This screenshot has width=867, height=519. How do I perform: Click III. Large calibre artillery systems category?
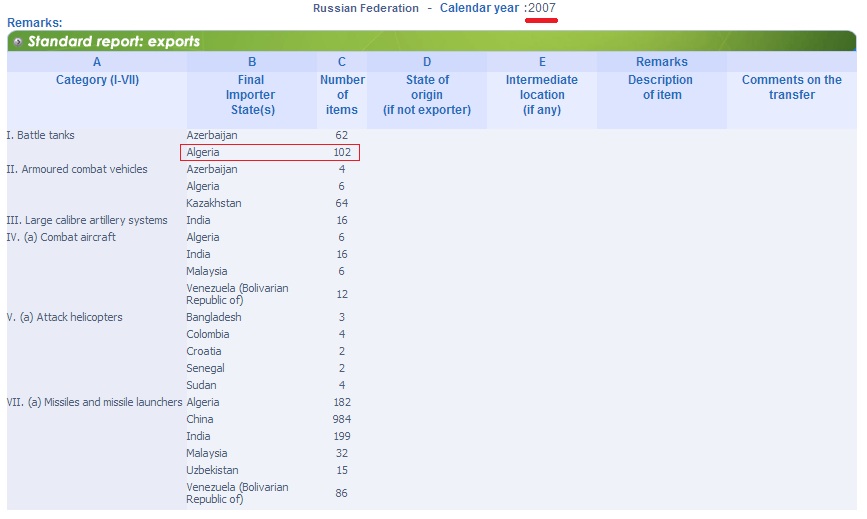click(87, 220)
